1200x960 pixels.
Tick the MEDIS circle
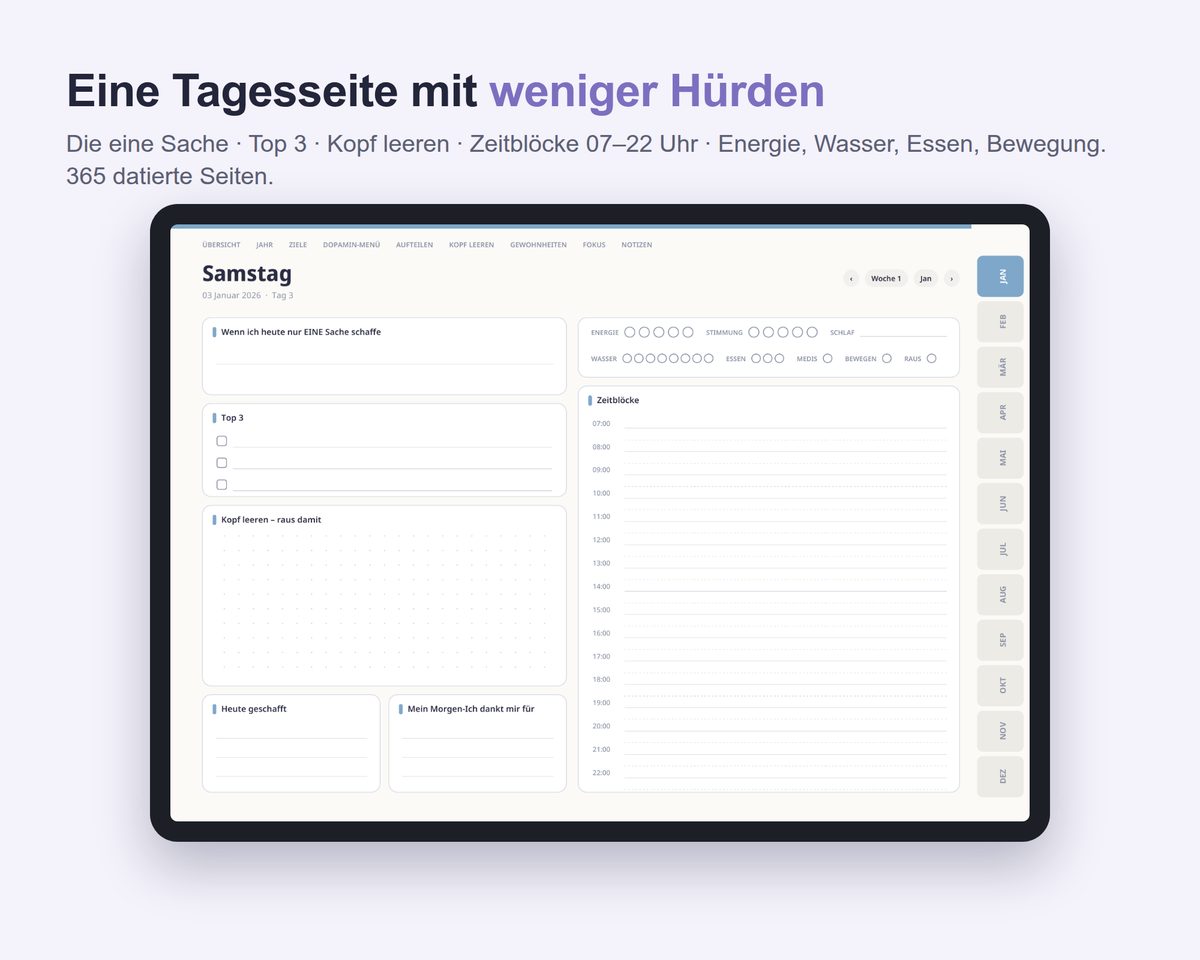[827, 358]
